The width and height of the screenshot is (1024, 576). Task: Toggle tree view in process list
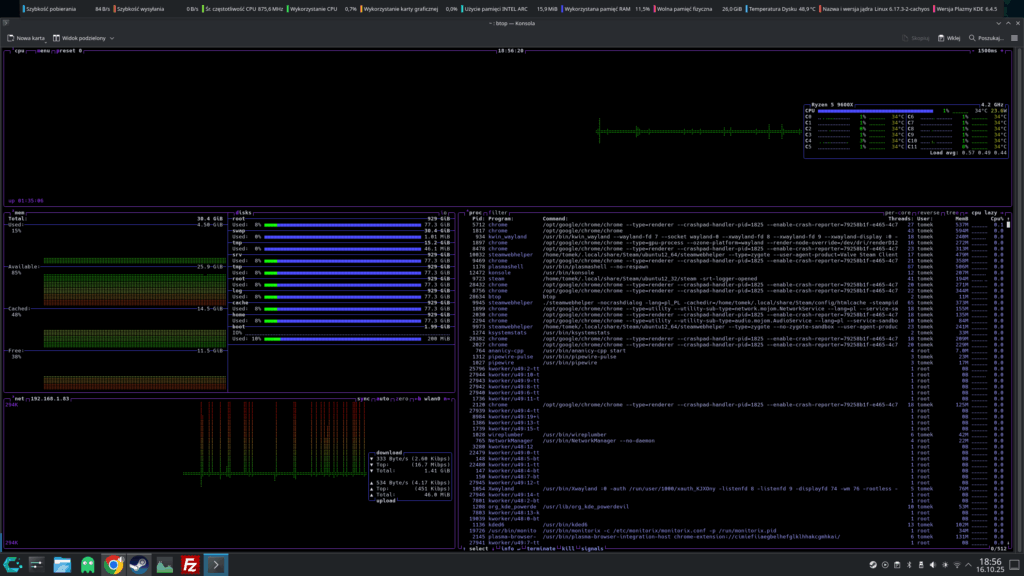[x=951, y=212]
